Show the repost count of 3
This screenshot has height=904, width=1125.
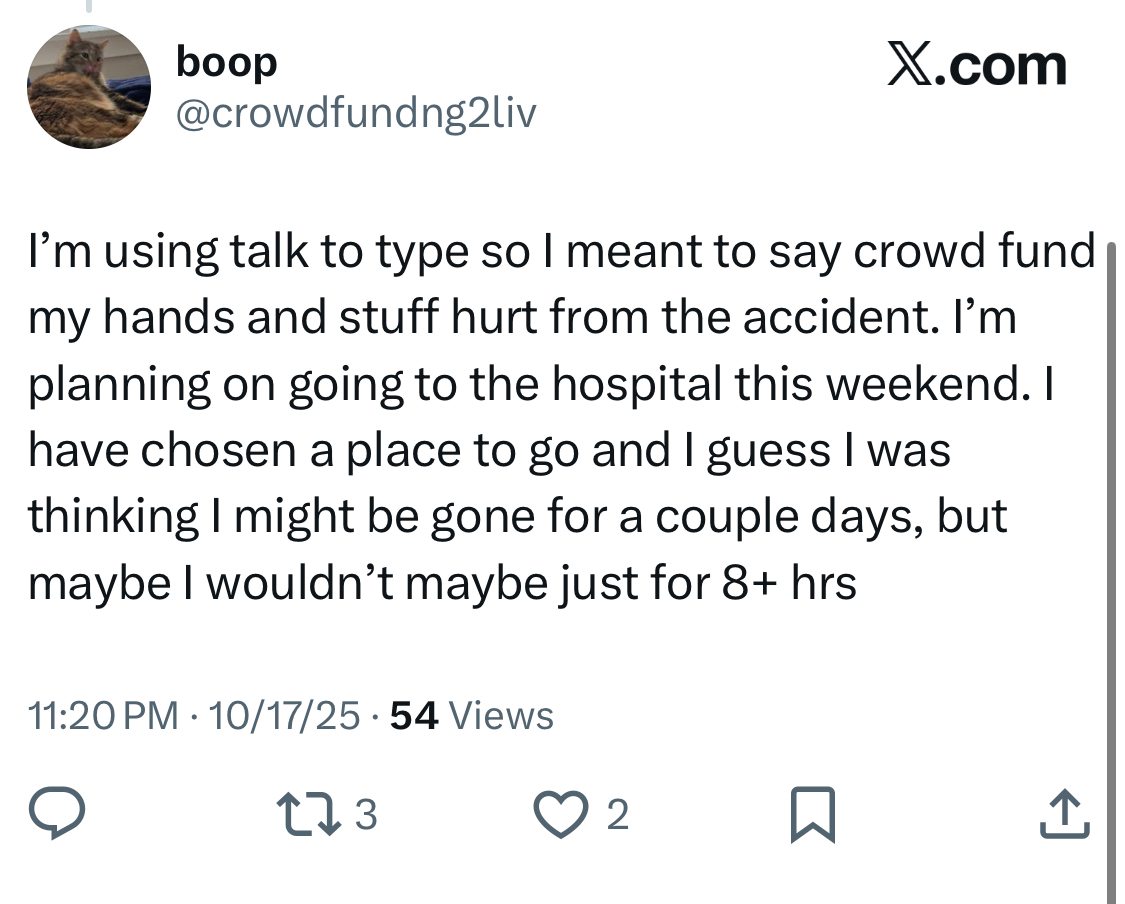click(366, 814)
